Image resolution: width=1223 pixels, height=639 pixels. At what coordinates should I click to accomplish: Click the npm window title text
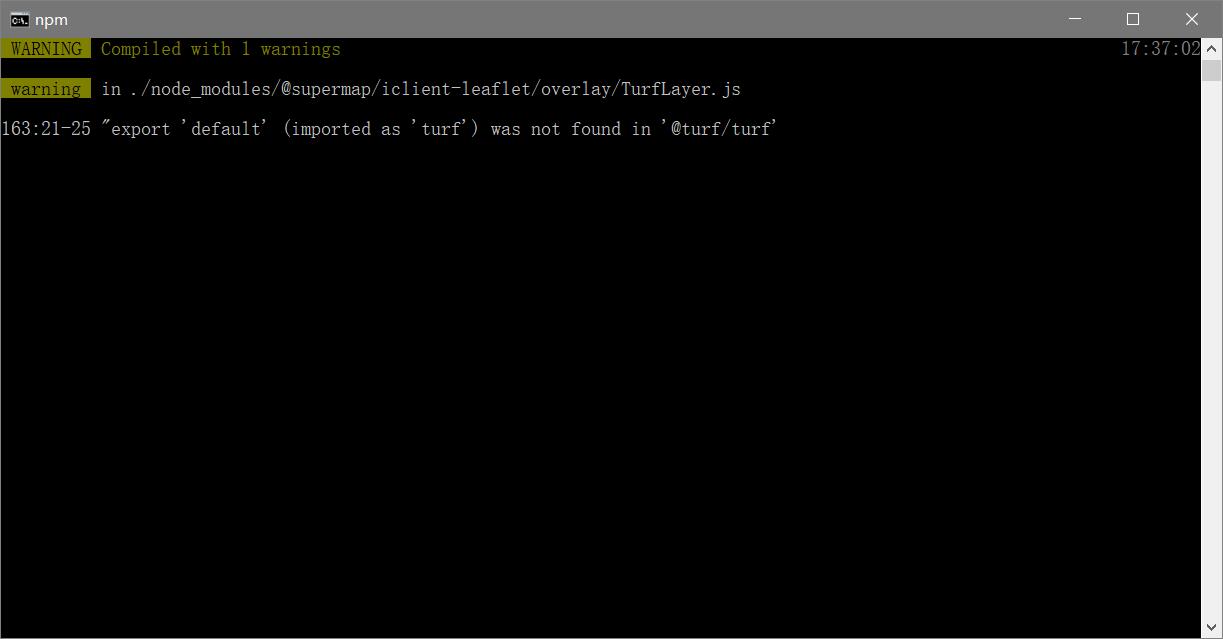pos(51,20)
